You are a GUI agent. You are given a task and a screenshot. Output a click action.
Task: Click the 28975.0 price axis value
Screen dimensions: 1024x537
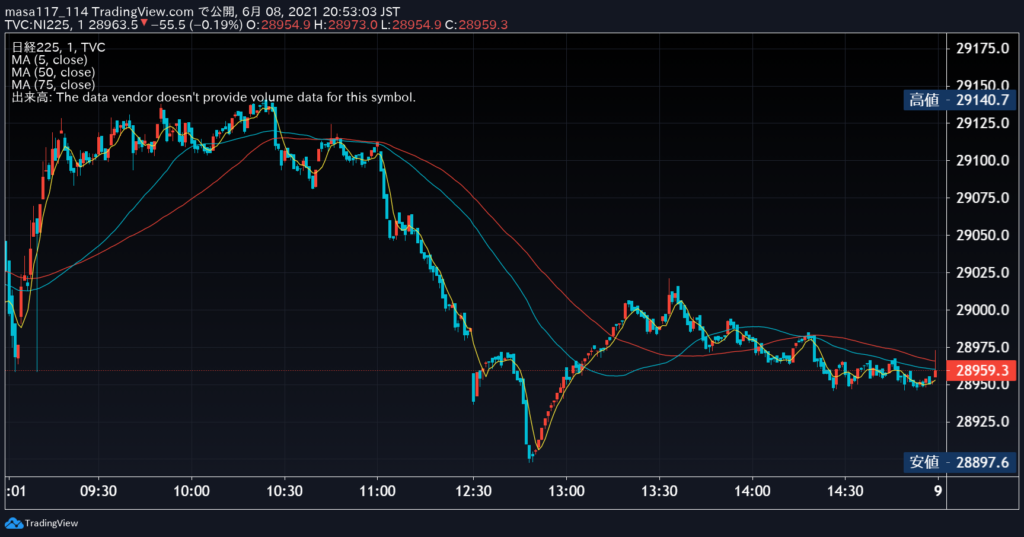(x=982, y=348)
